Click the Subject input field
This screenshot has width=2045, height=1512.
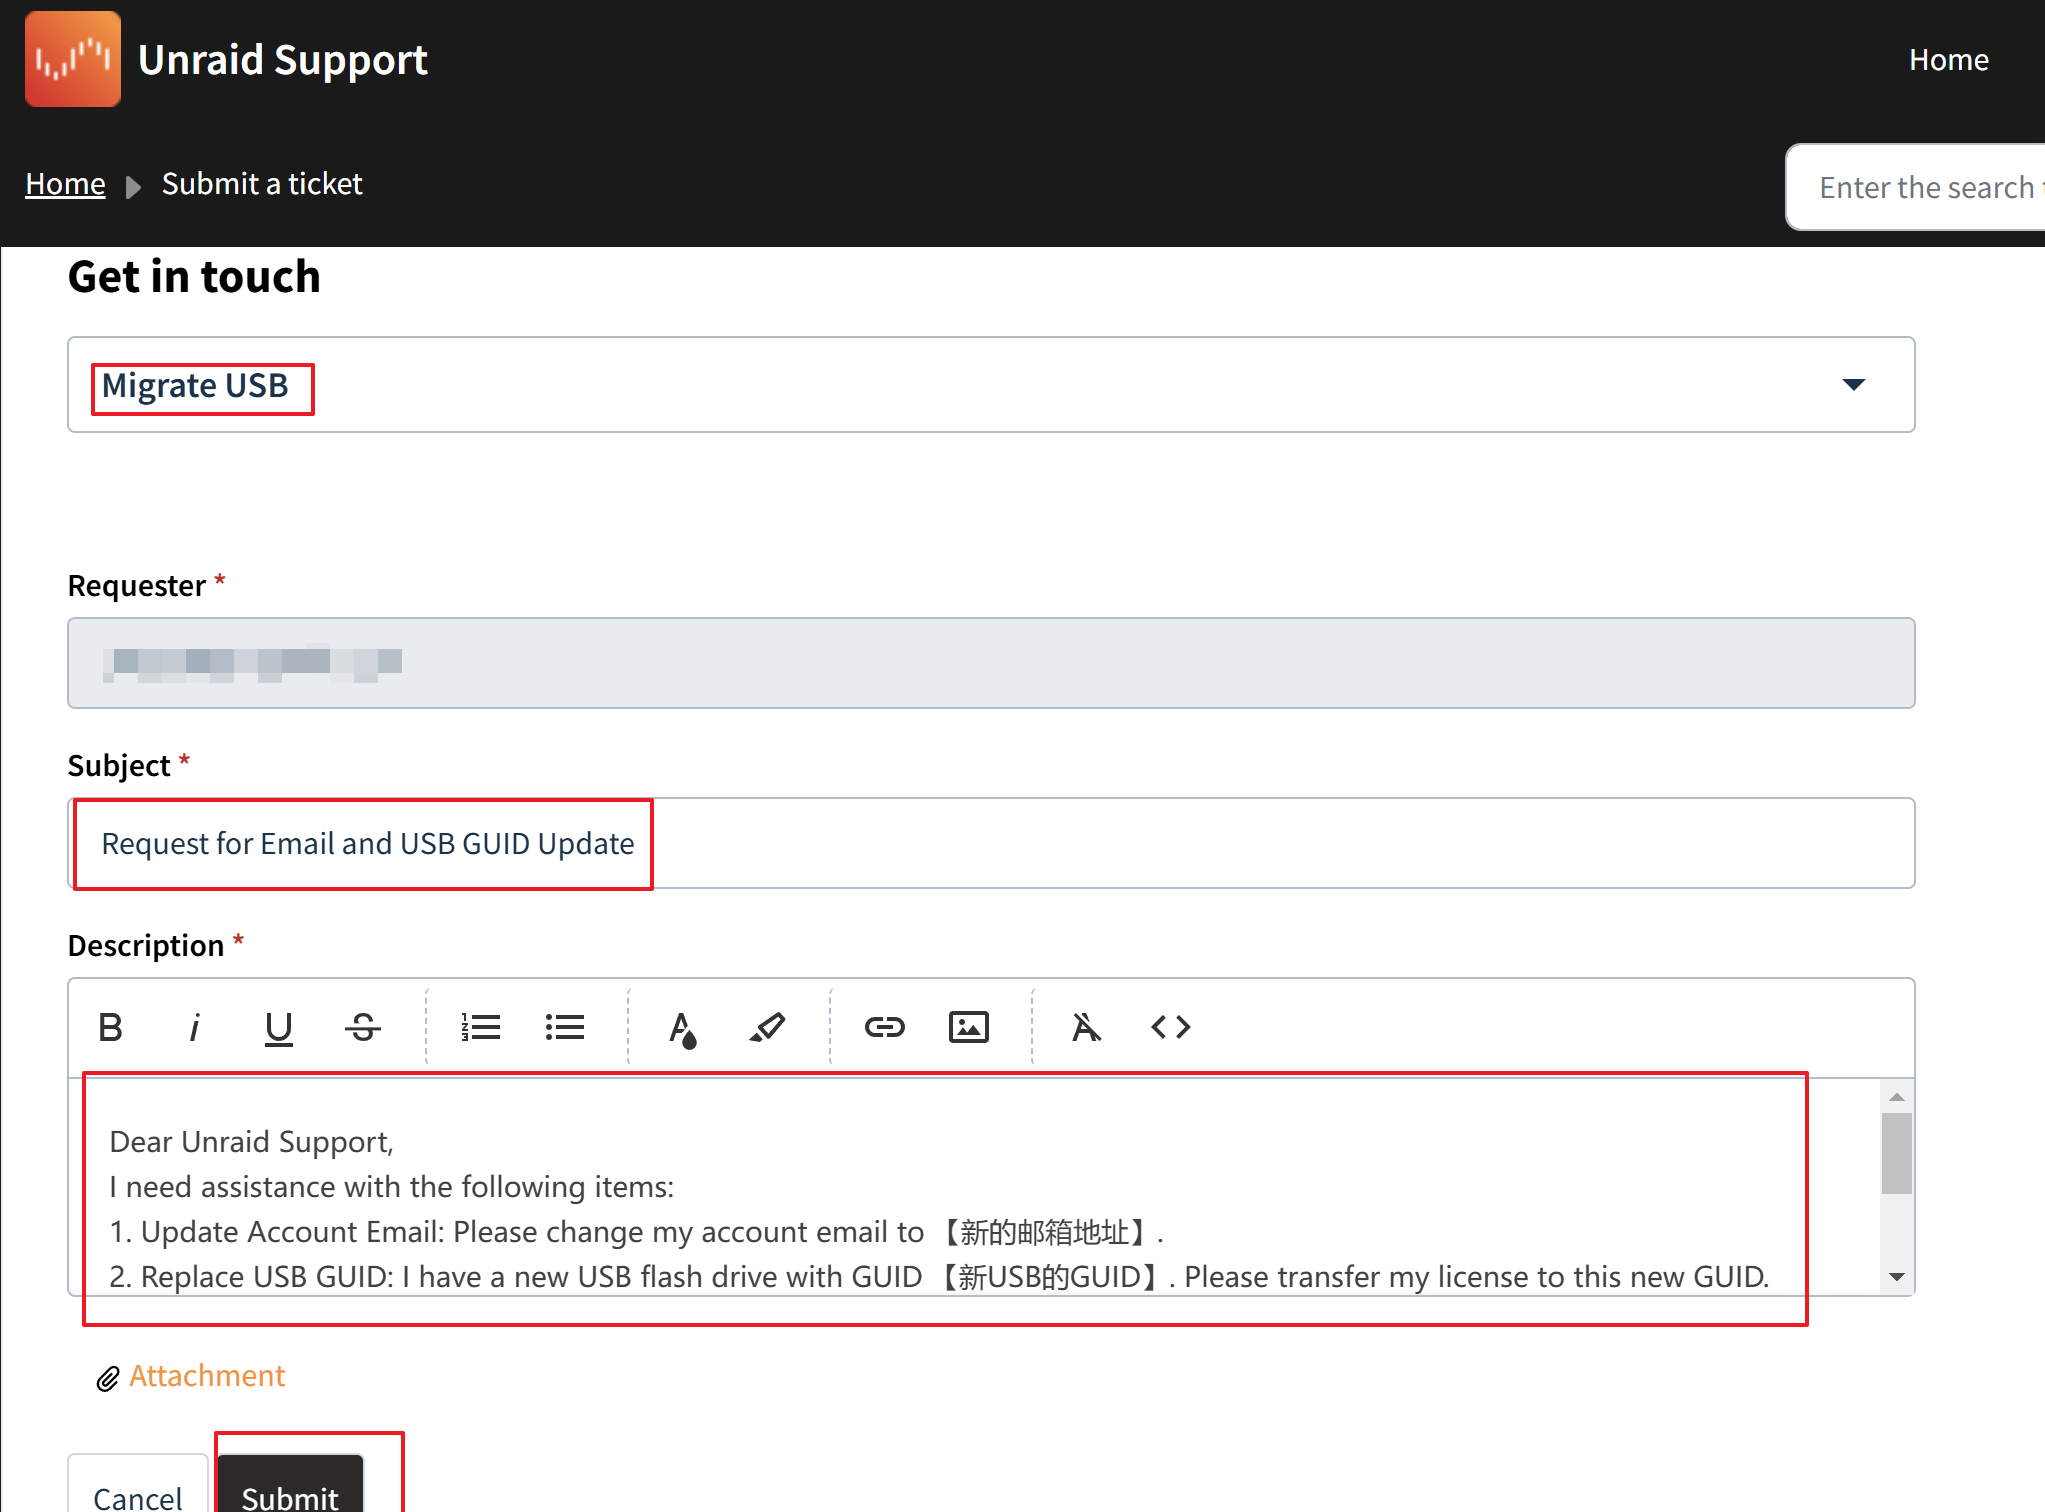[x=991, y=843]
